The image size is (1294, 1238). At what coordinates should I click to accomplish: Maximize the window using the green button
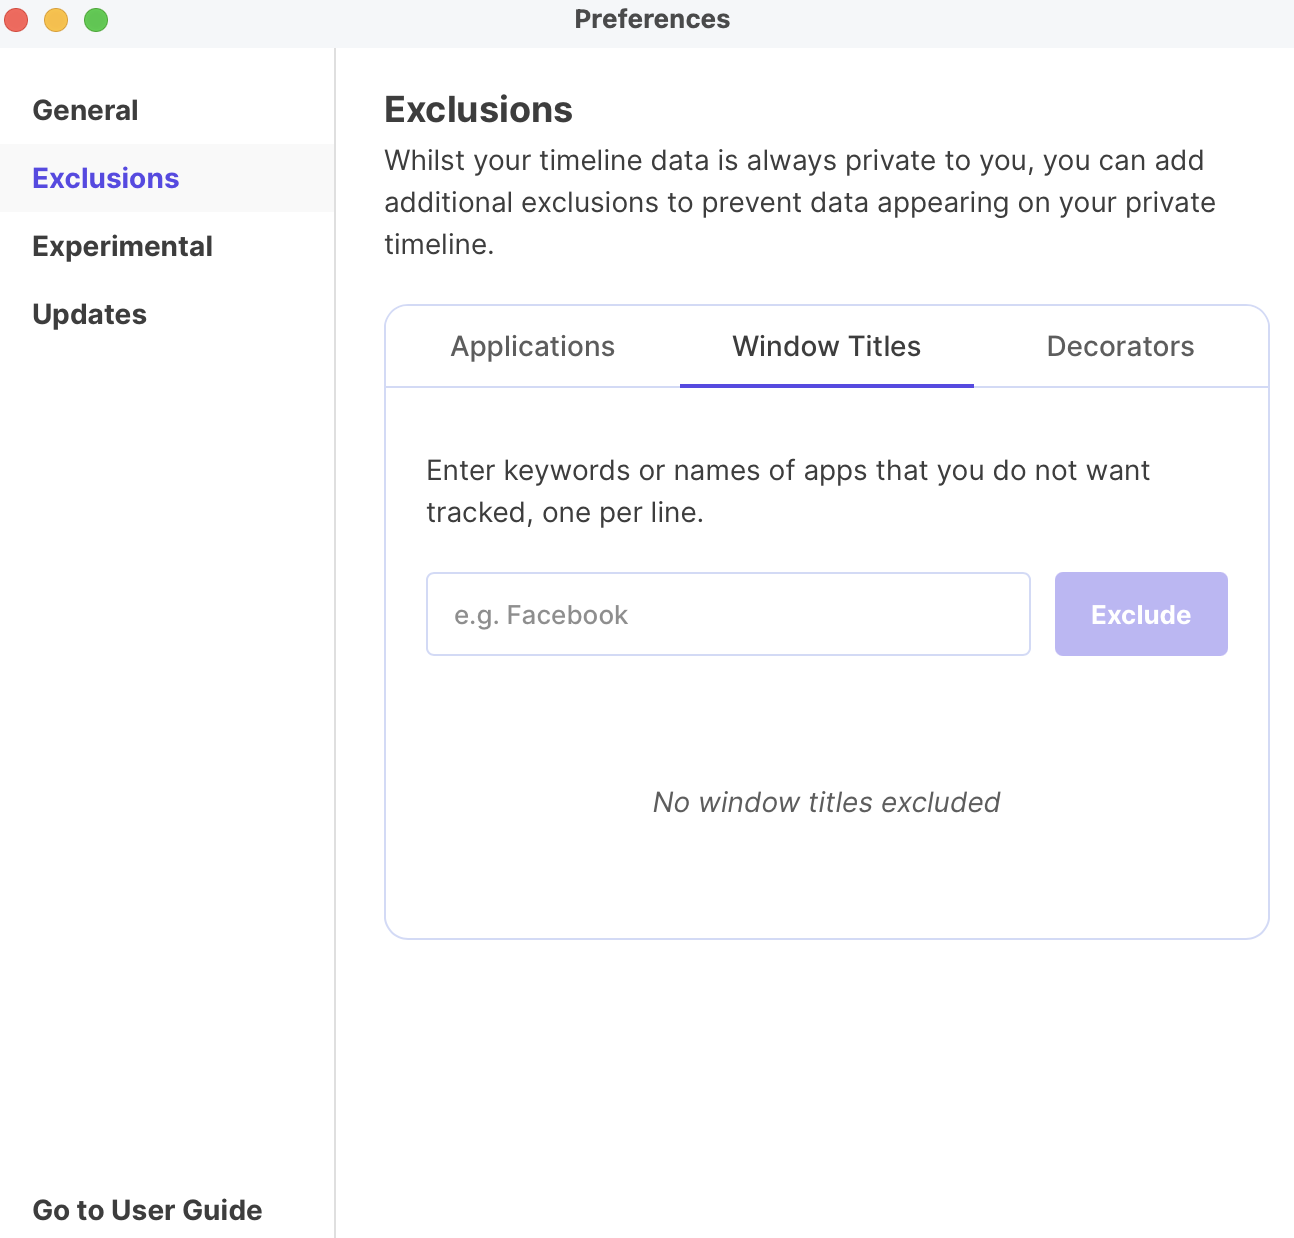[96, 20]
